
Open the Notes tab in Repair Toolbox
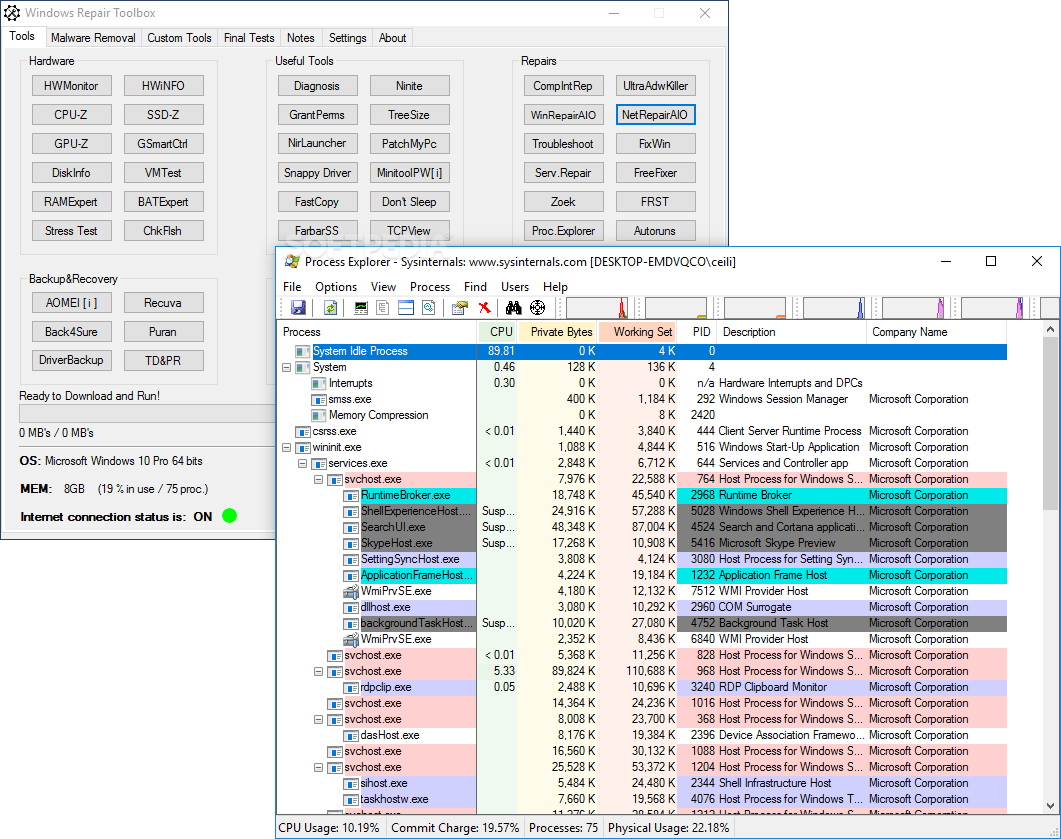(x=300, y=38)
